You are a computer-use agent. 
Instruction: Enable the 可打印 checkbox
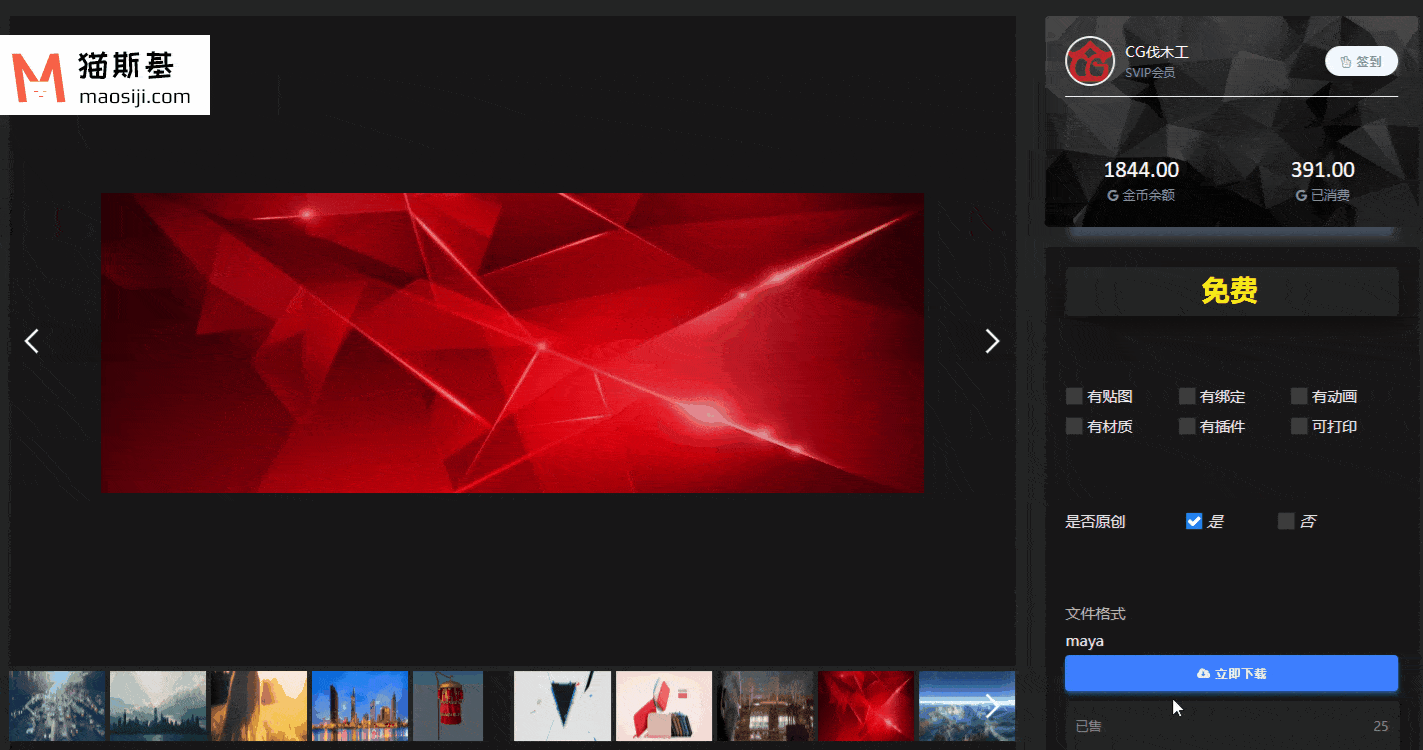tap(1299, 427)
